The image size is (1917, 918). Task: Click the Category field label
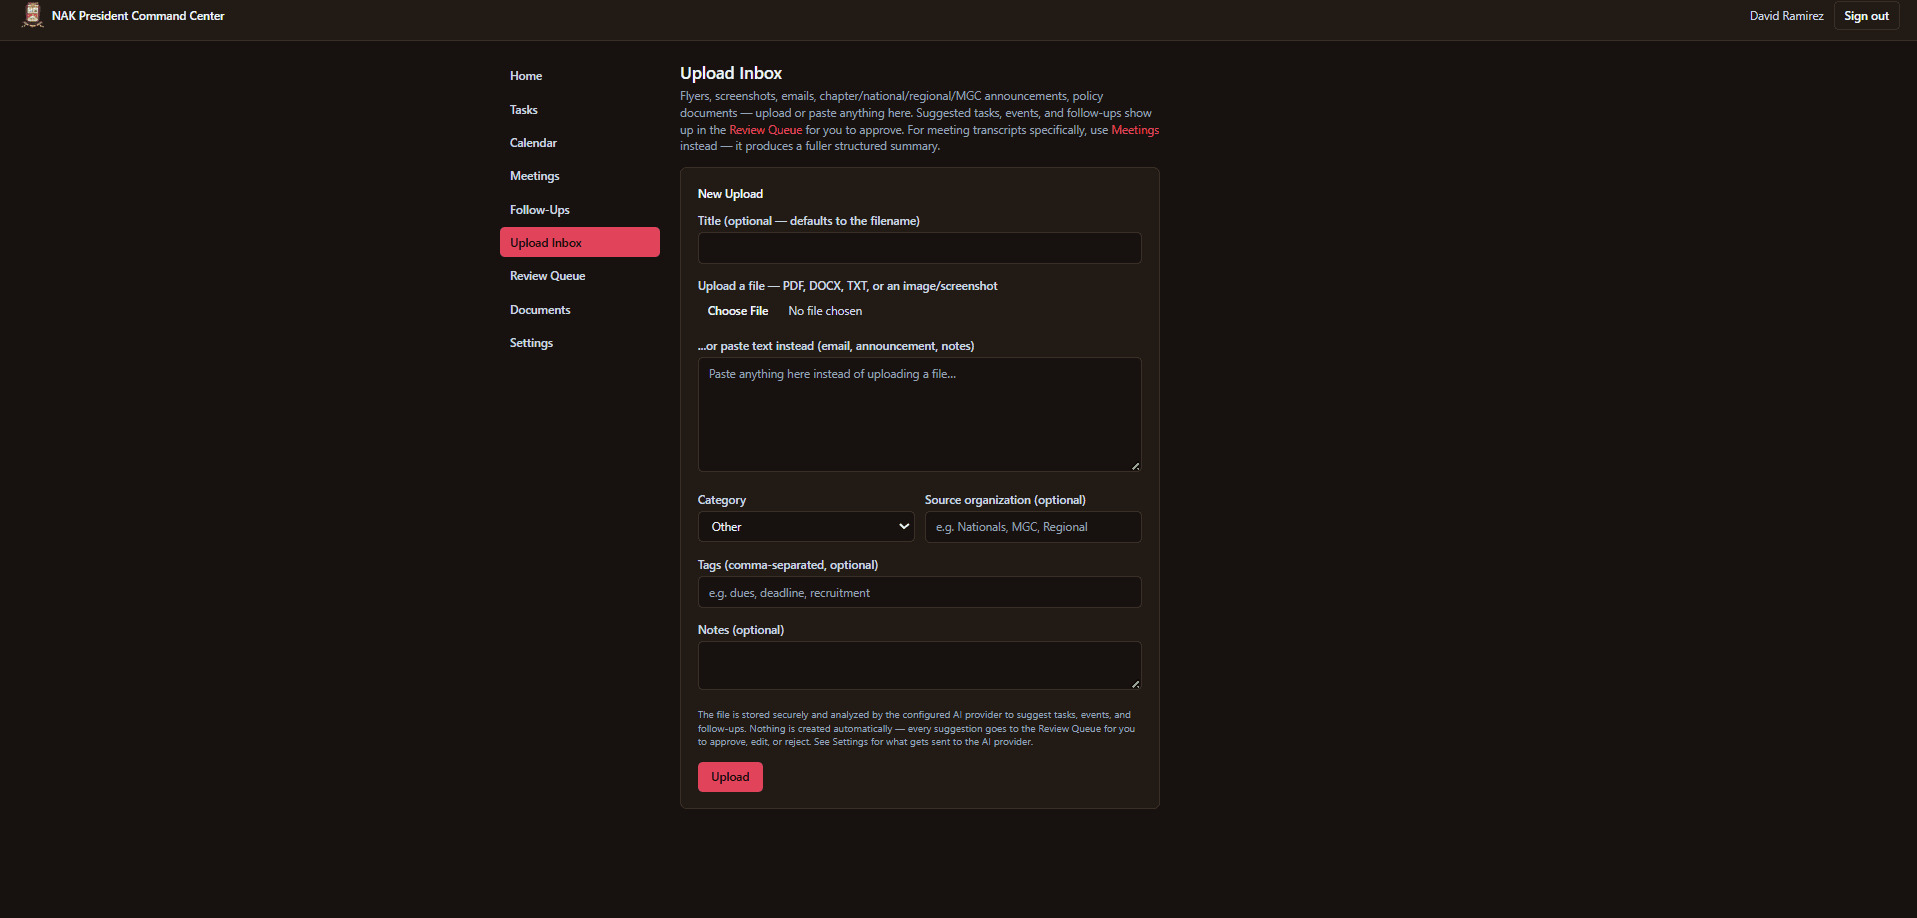click(x=722, y=500)
